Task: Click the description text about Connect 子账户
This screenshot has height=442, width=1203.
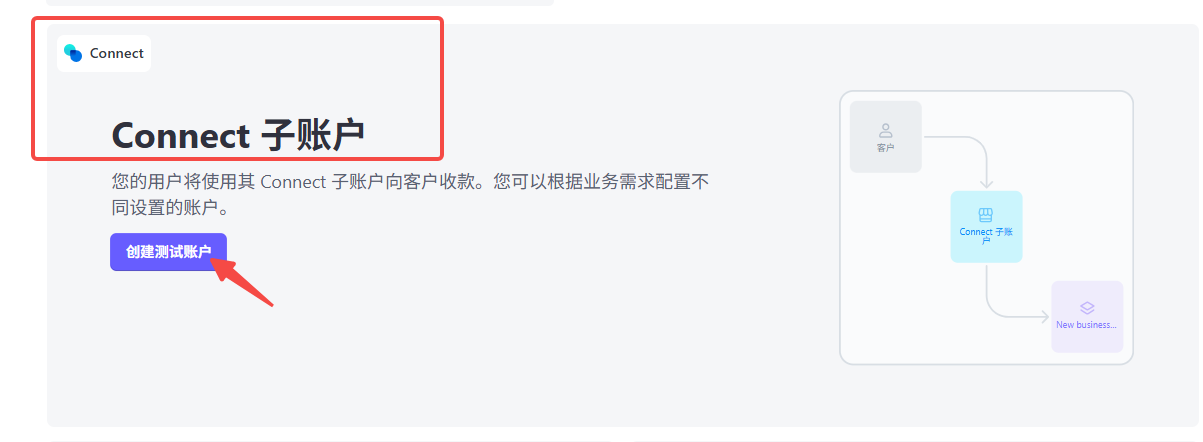Action: 411,196
